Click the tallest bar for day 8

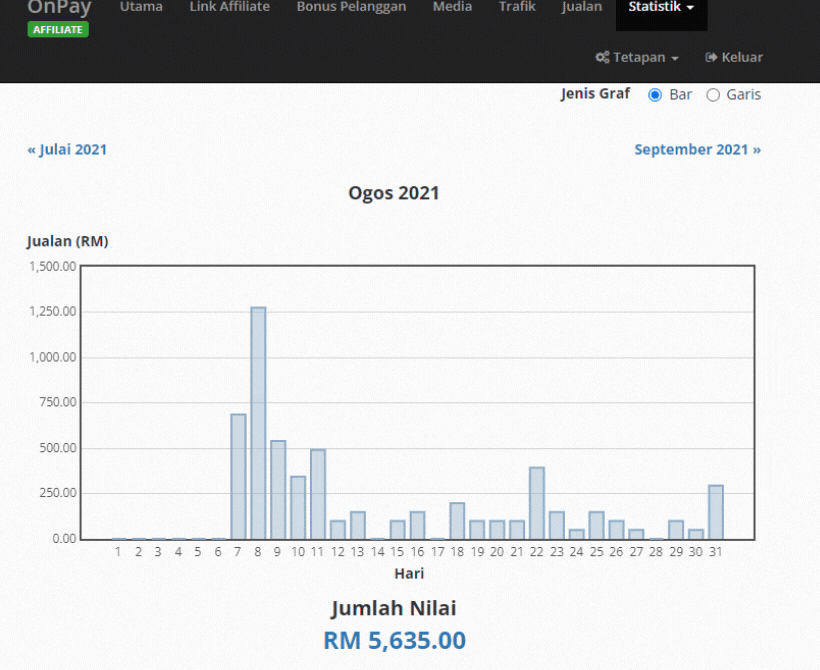click(x=258, y=423)
